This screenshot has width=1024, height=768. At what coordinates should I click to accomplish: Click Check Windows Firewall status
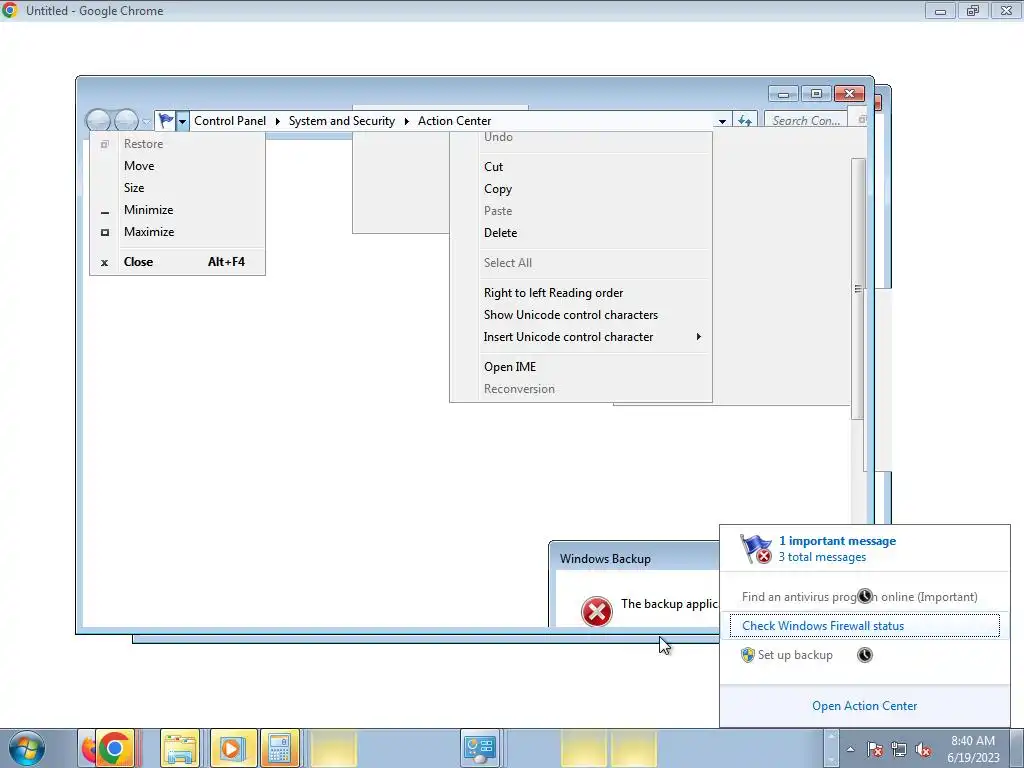(x=865, y=626)
